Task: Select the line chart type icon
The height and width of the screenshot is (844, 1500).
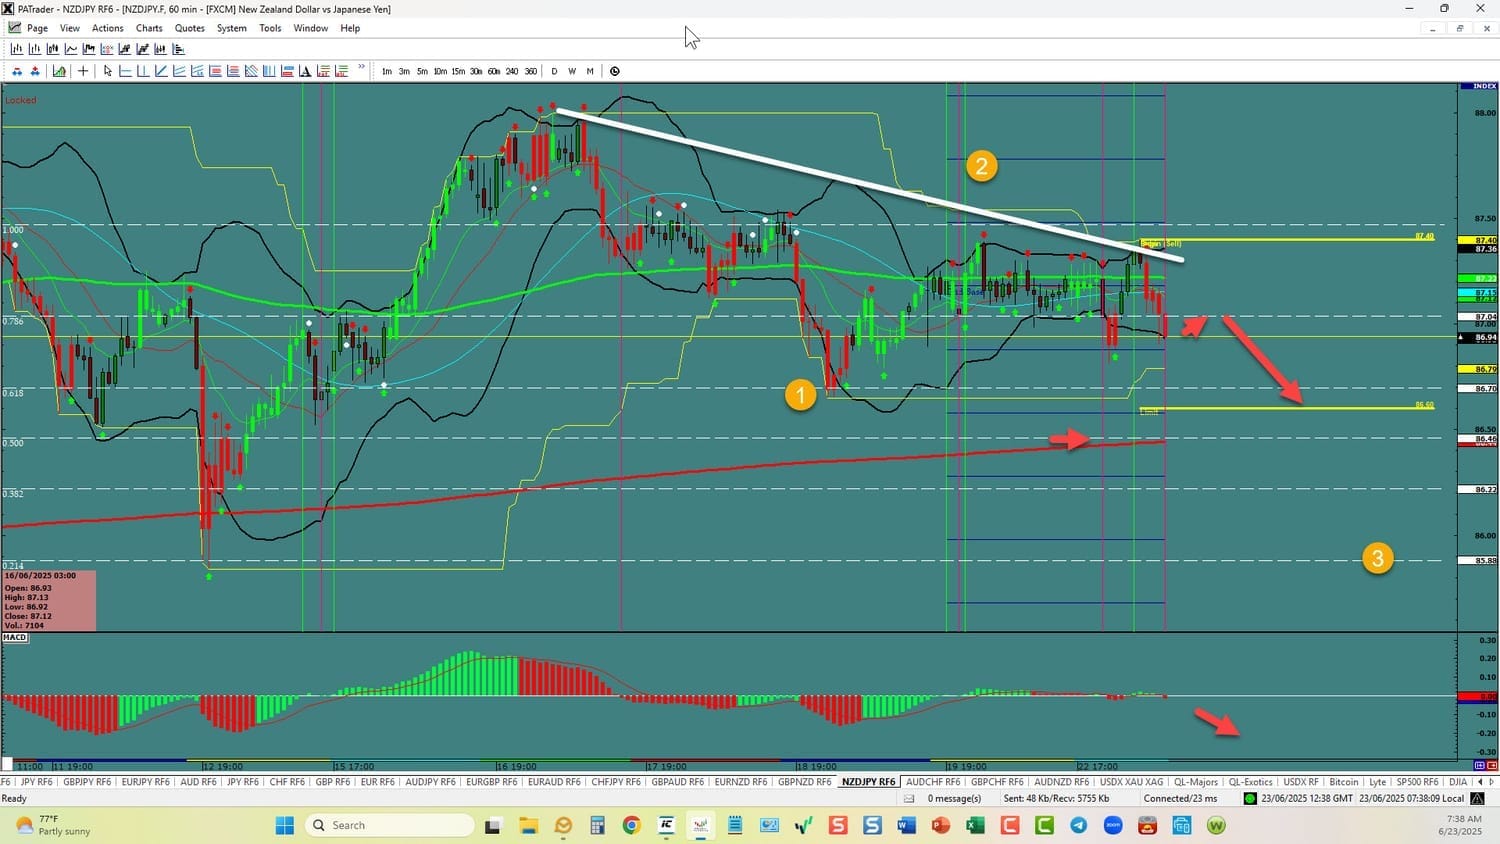Action: click(71, 49)
